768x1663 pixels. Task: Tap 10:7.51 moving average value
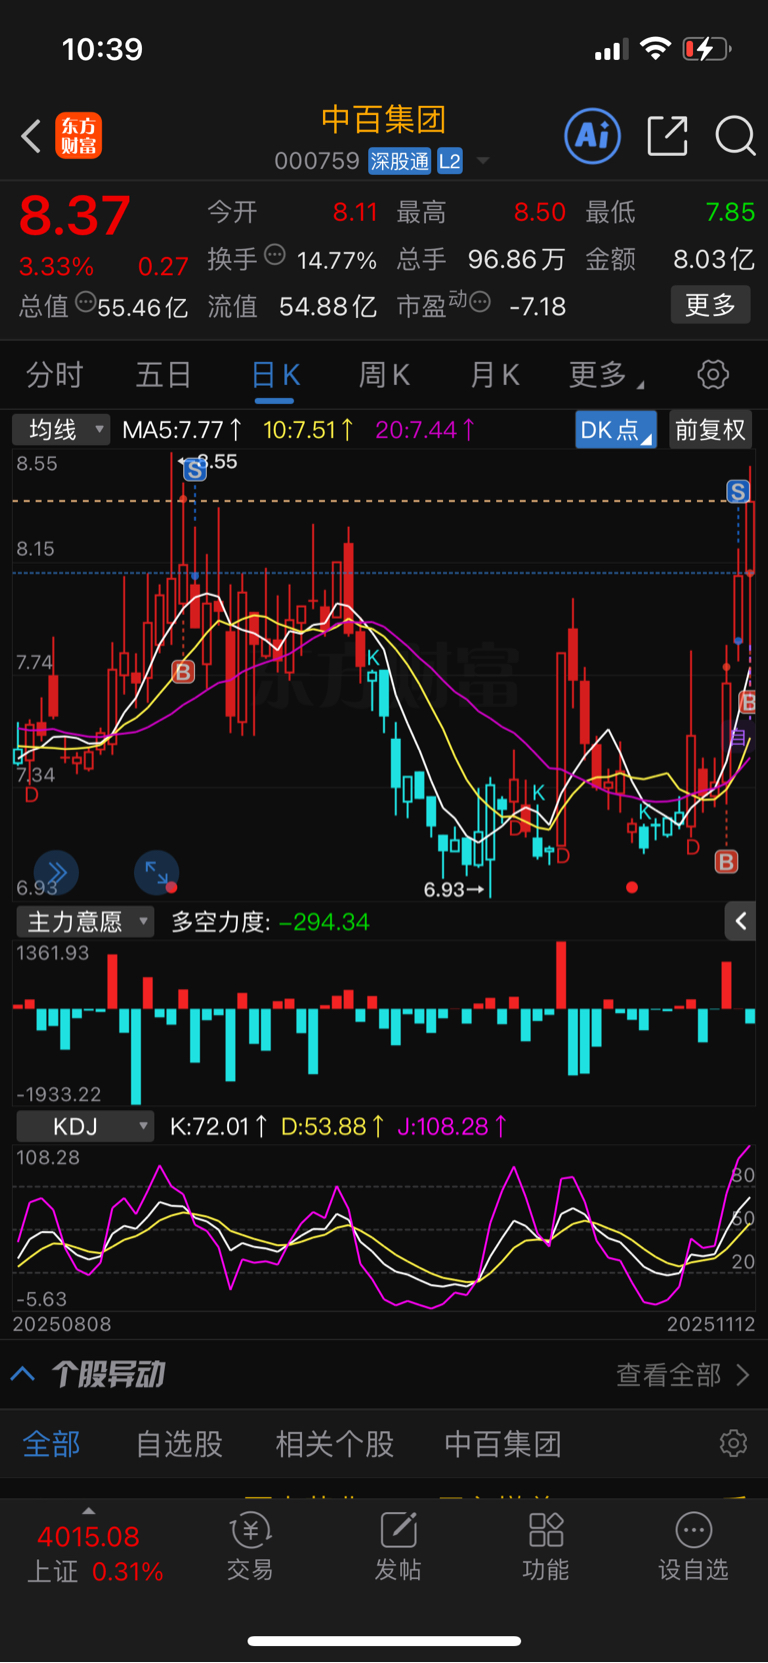308,430
